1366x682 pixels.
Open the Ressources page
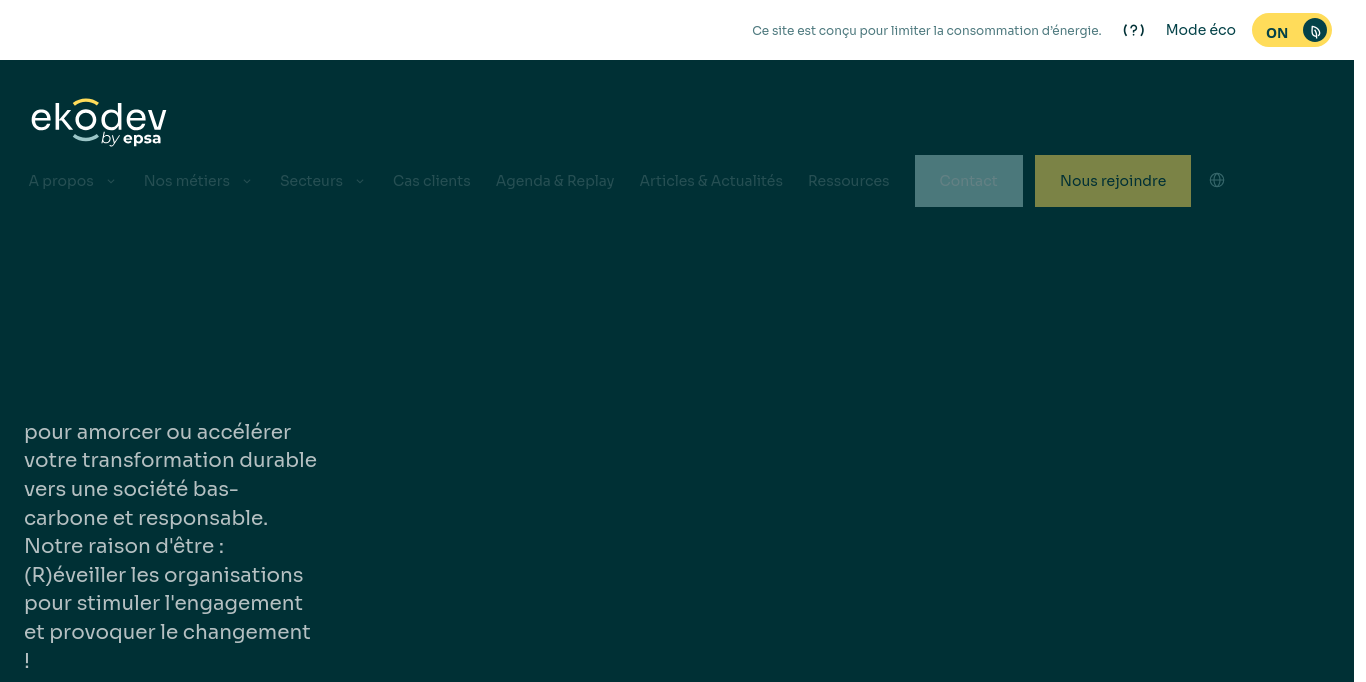click(x=849, y=181)
